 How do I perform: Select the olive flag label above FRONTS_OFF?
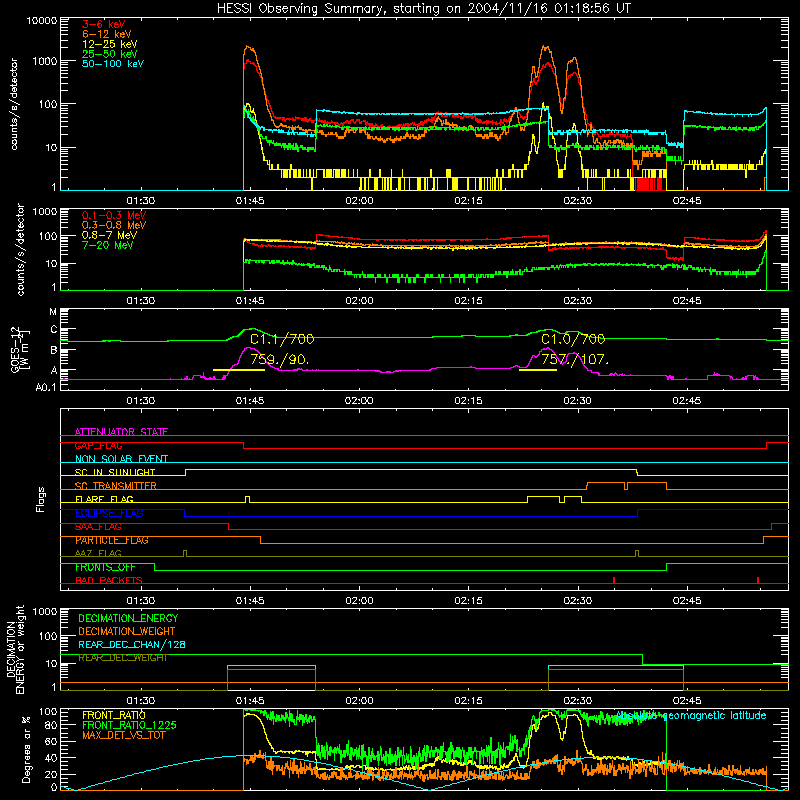point(98,553)
